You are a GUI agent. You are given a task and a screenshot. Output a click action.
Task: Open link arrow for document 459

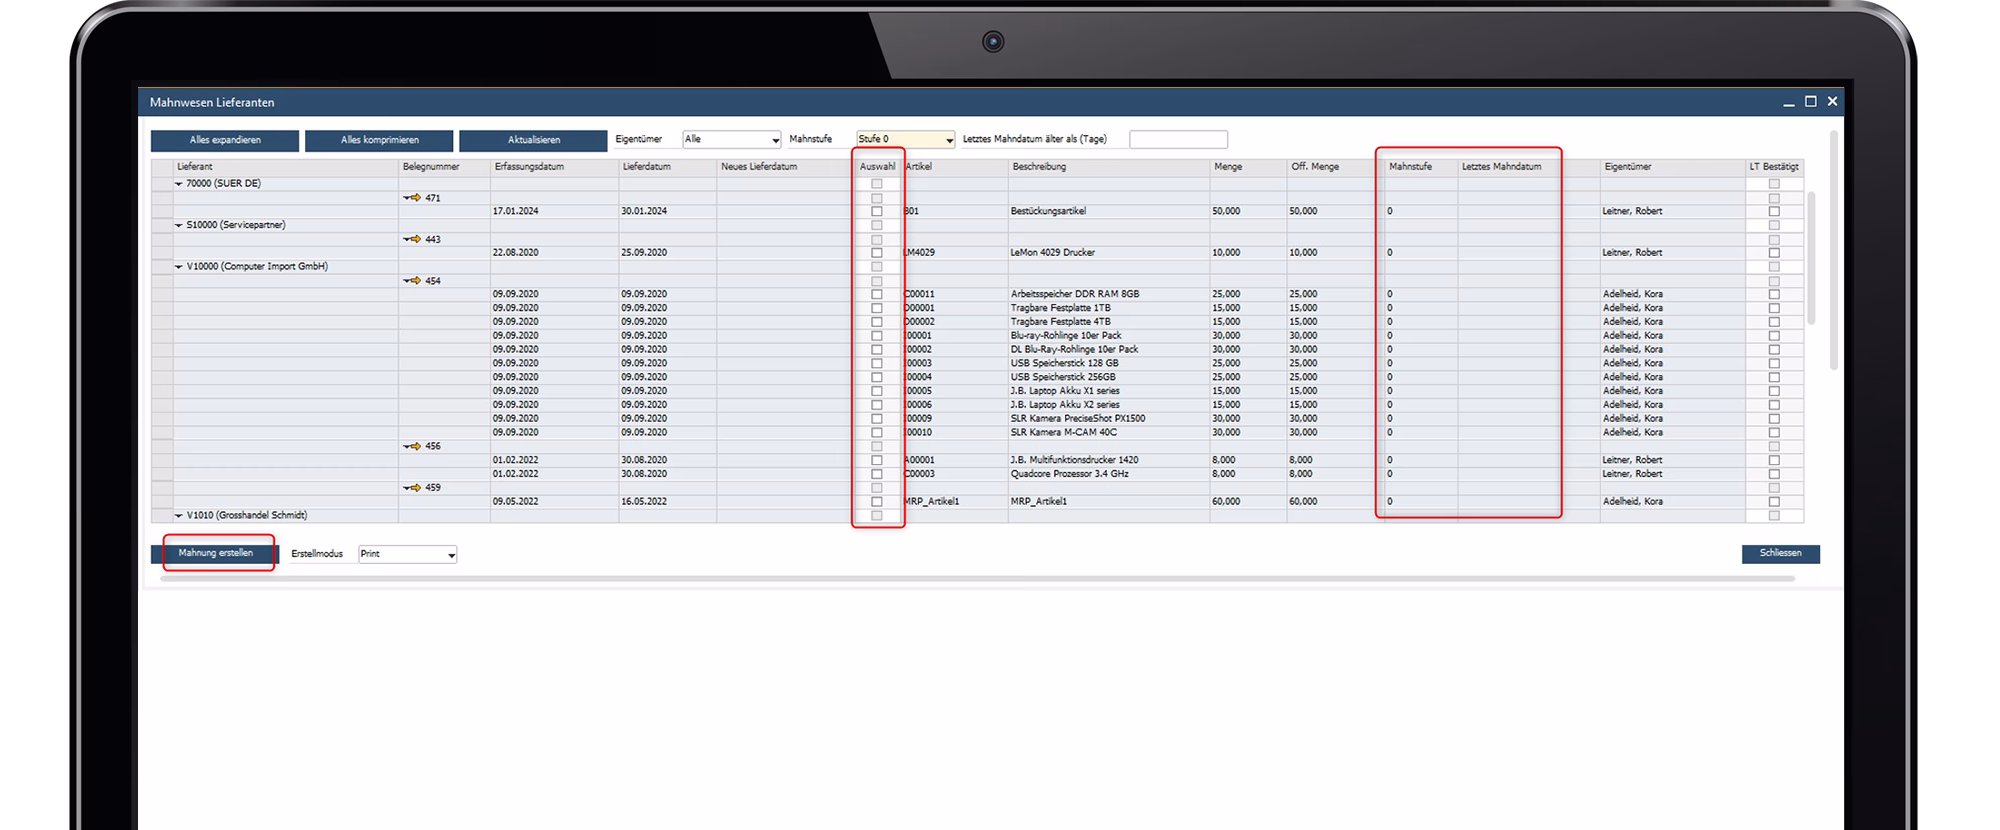[412, 488]
